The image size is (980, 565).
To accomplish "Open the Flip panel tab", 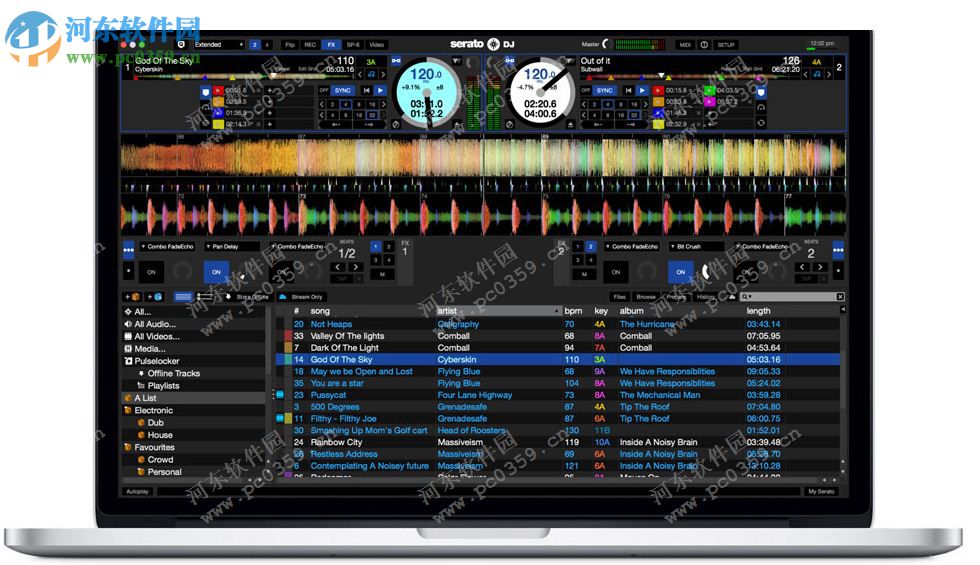I will pyautogui.click(x=290, y=45).
